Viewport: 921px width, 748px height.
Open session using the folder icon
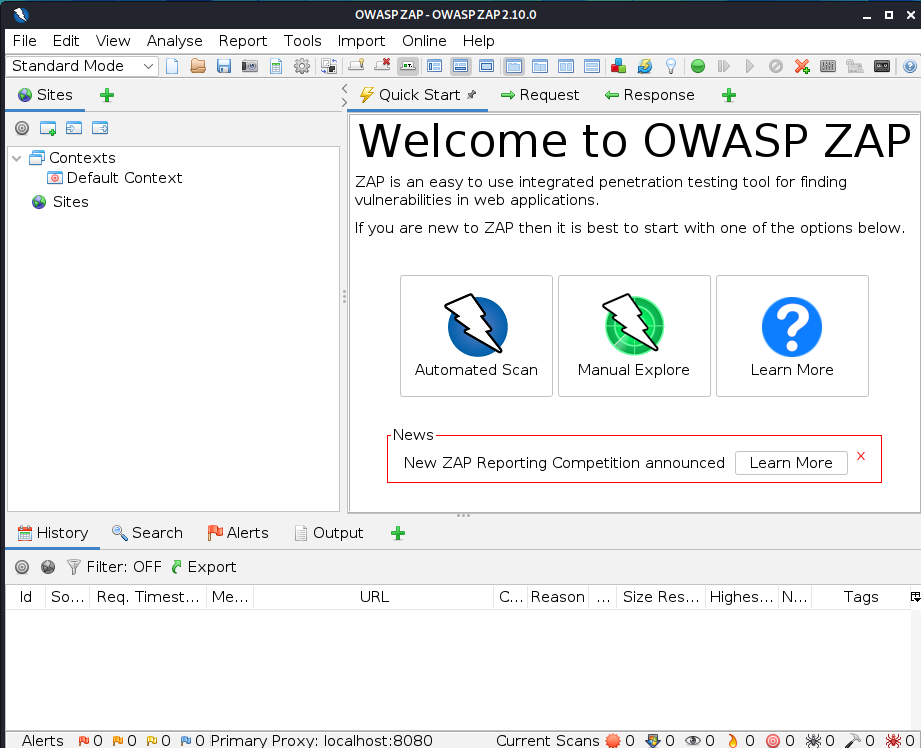(x=198, y=66)
